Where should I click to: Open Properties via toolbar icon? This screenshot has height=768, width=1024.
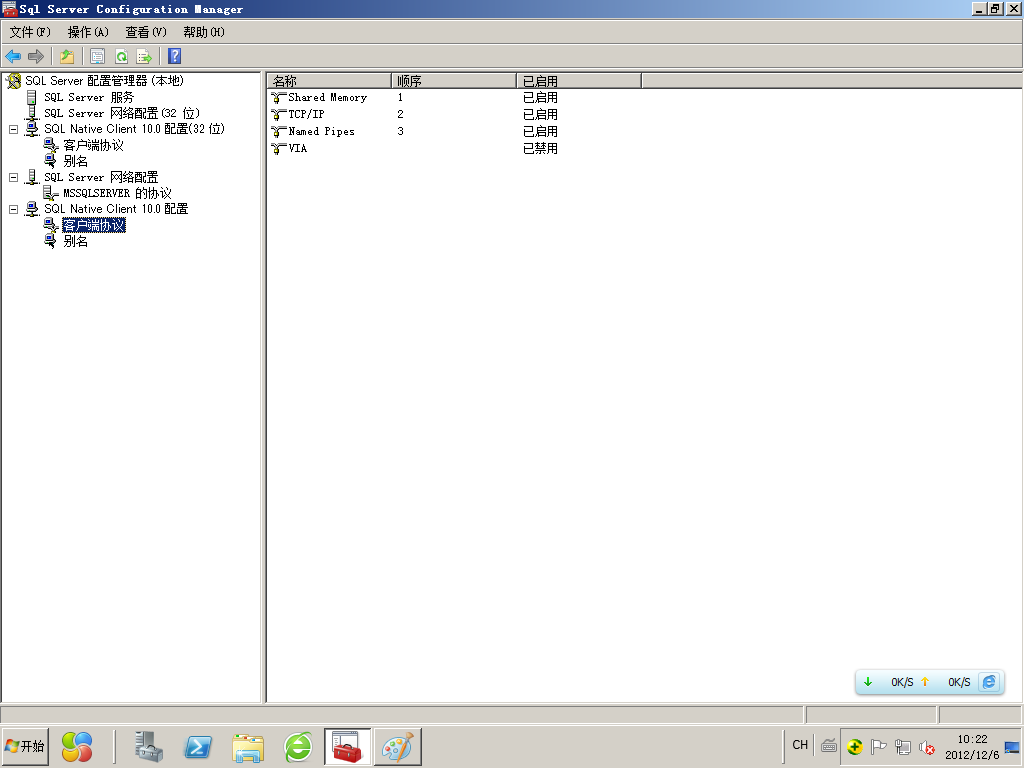(97, 57)
